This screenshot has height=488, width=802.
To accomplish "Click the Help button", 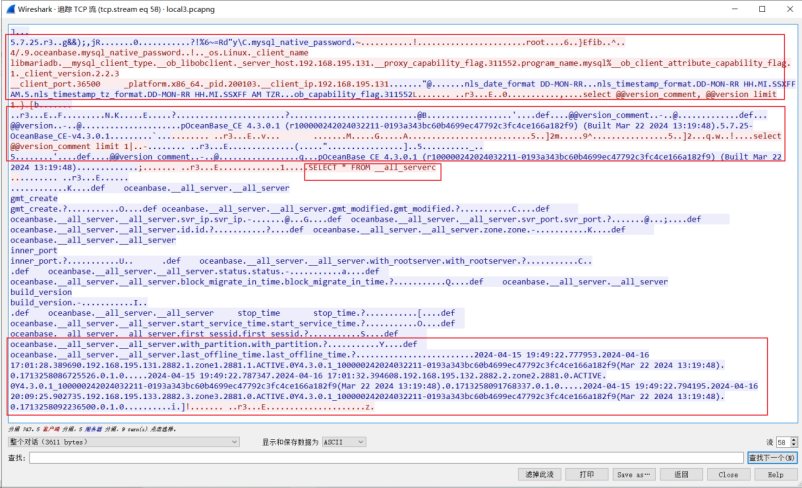I will [x=775, y=474].
